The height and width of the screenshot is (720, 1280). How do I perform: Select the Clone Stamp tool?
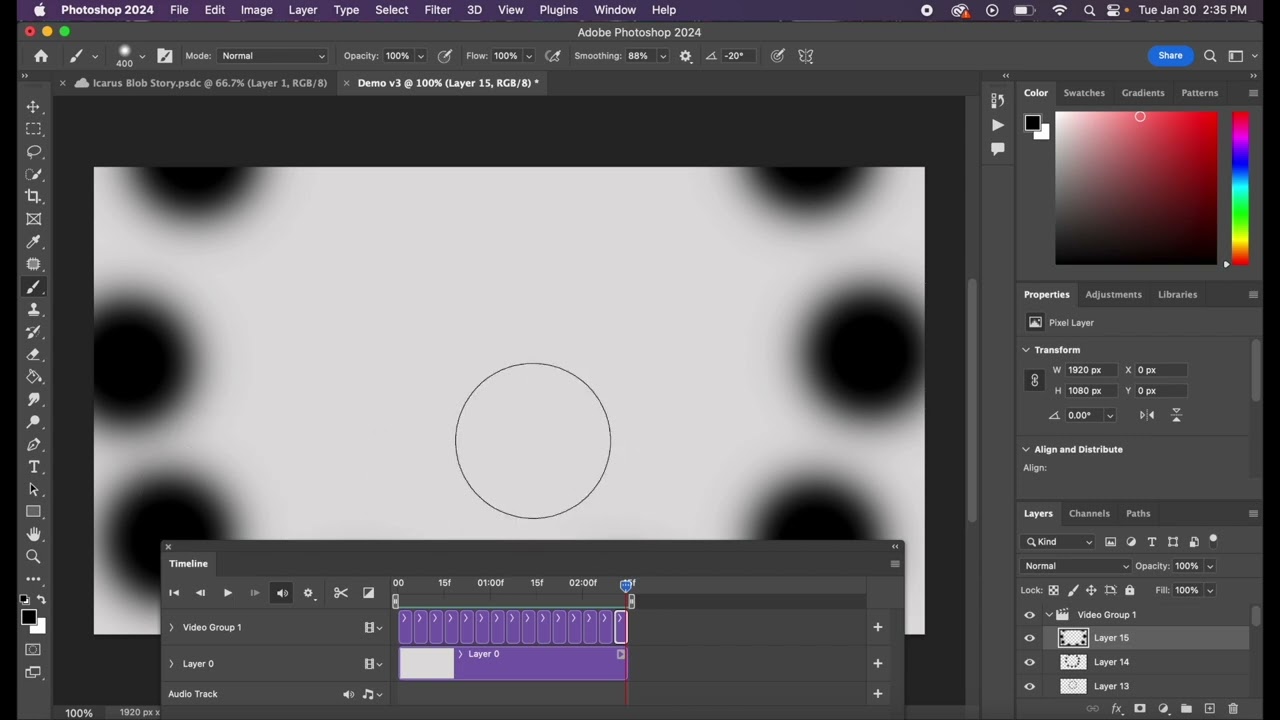pyautogui.click(x=34, y=310)
